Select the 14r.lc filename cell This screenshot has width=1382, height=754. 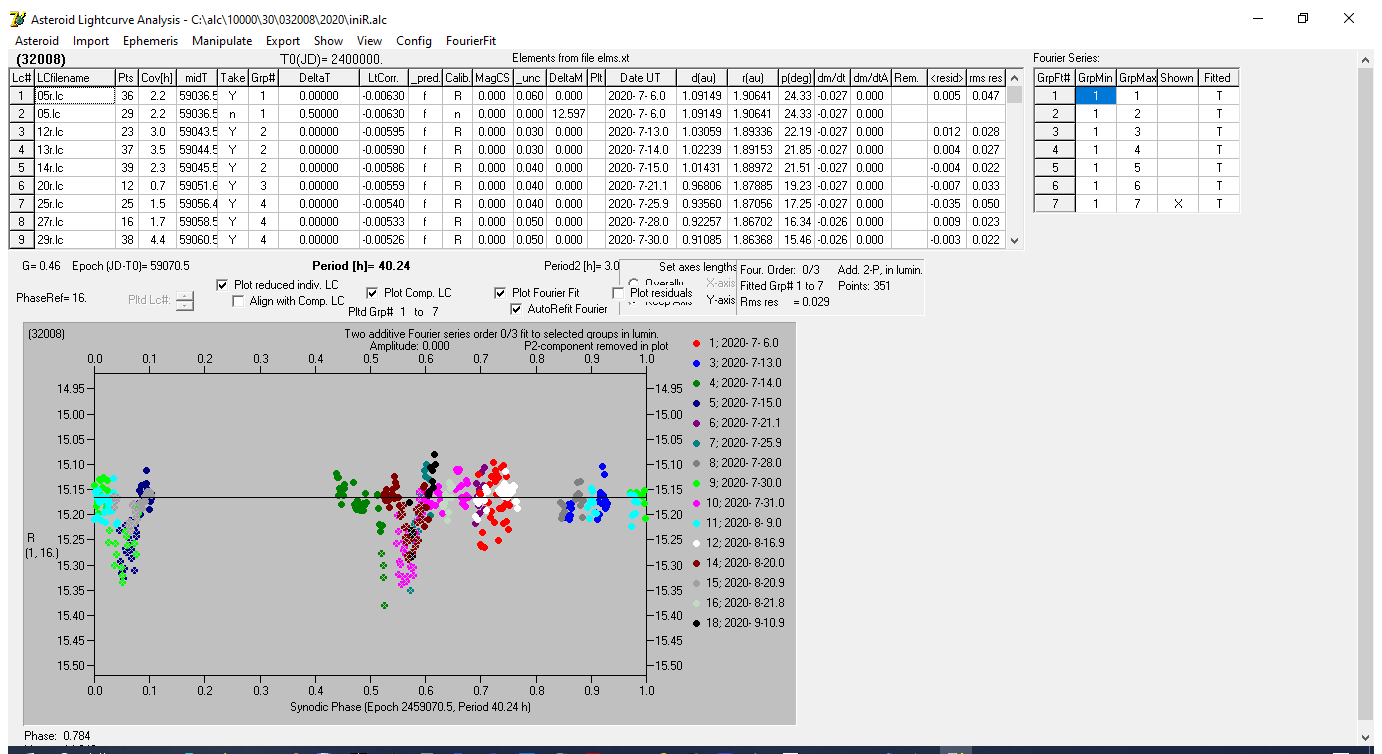[73, 168]
